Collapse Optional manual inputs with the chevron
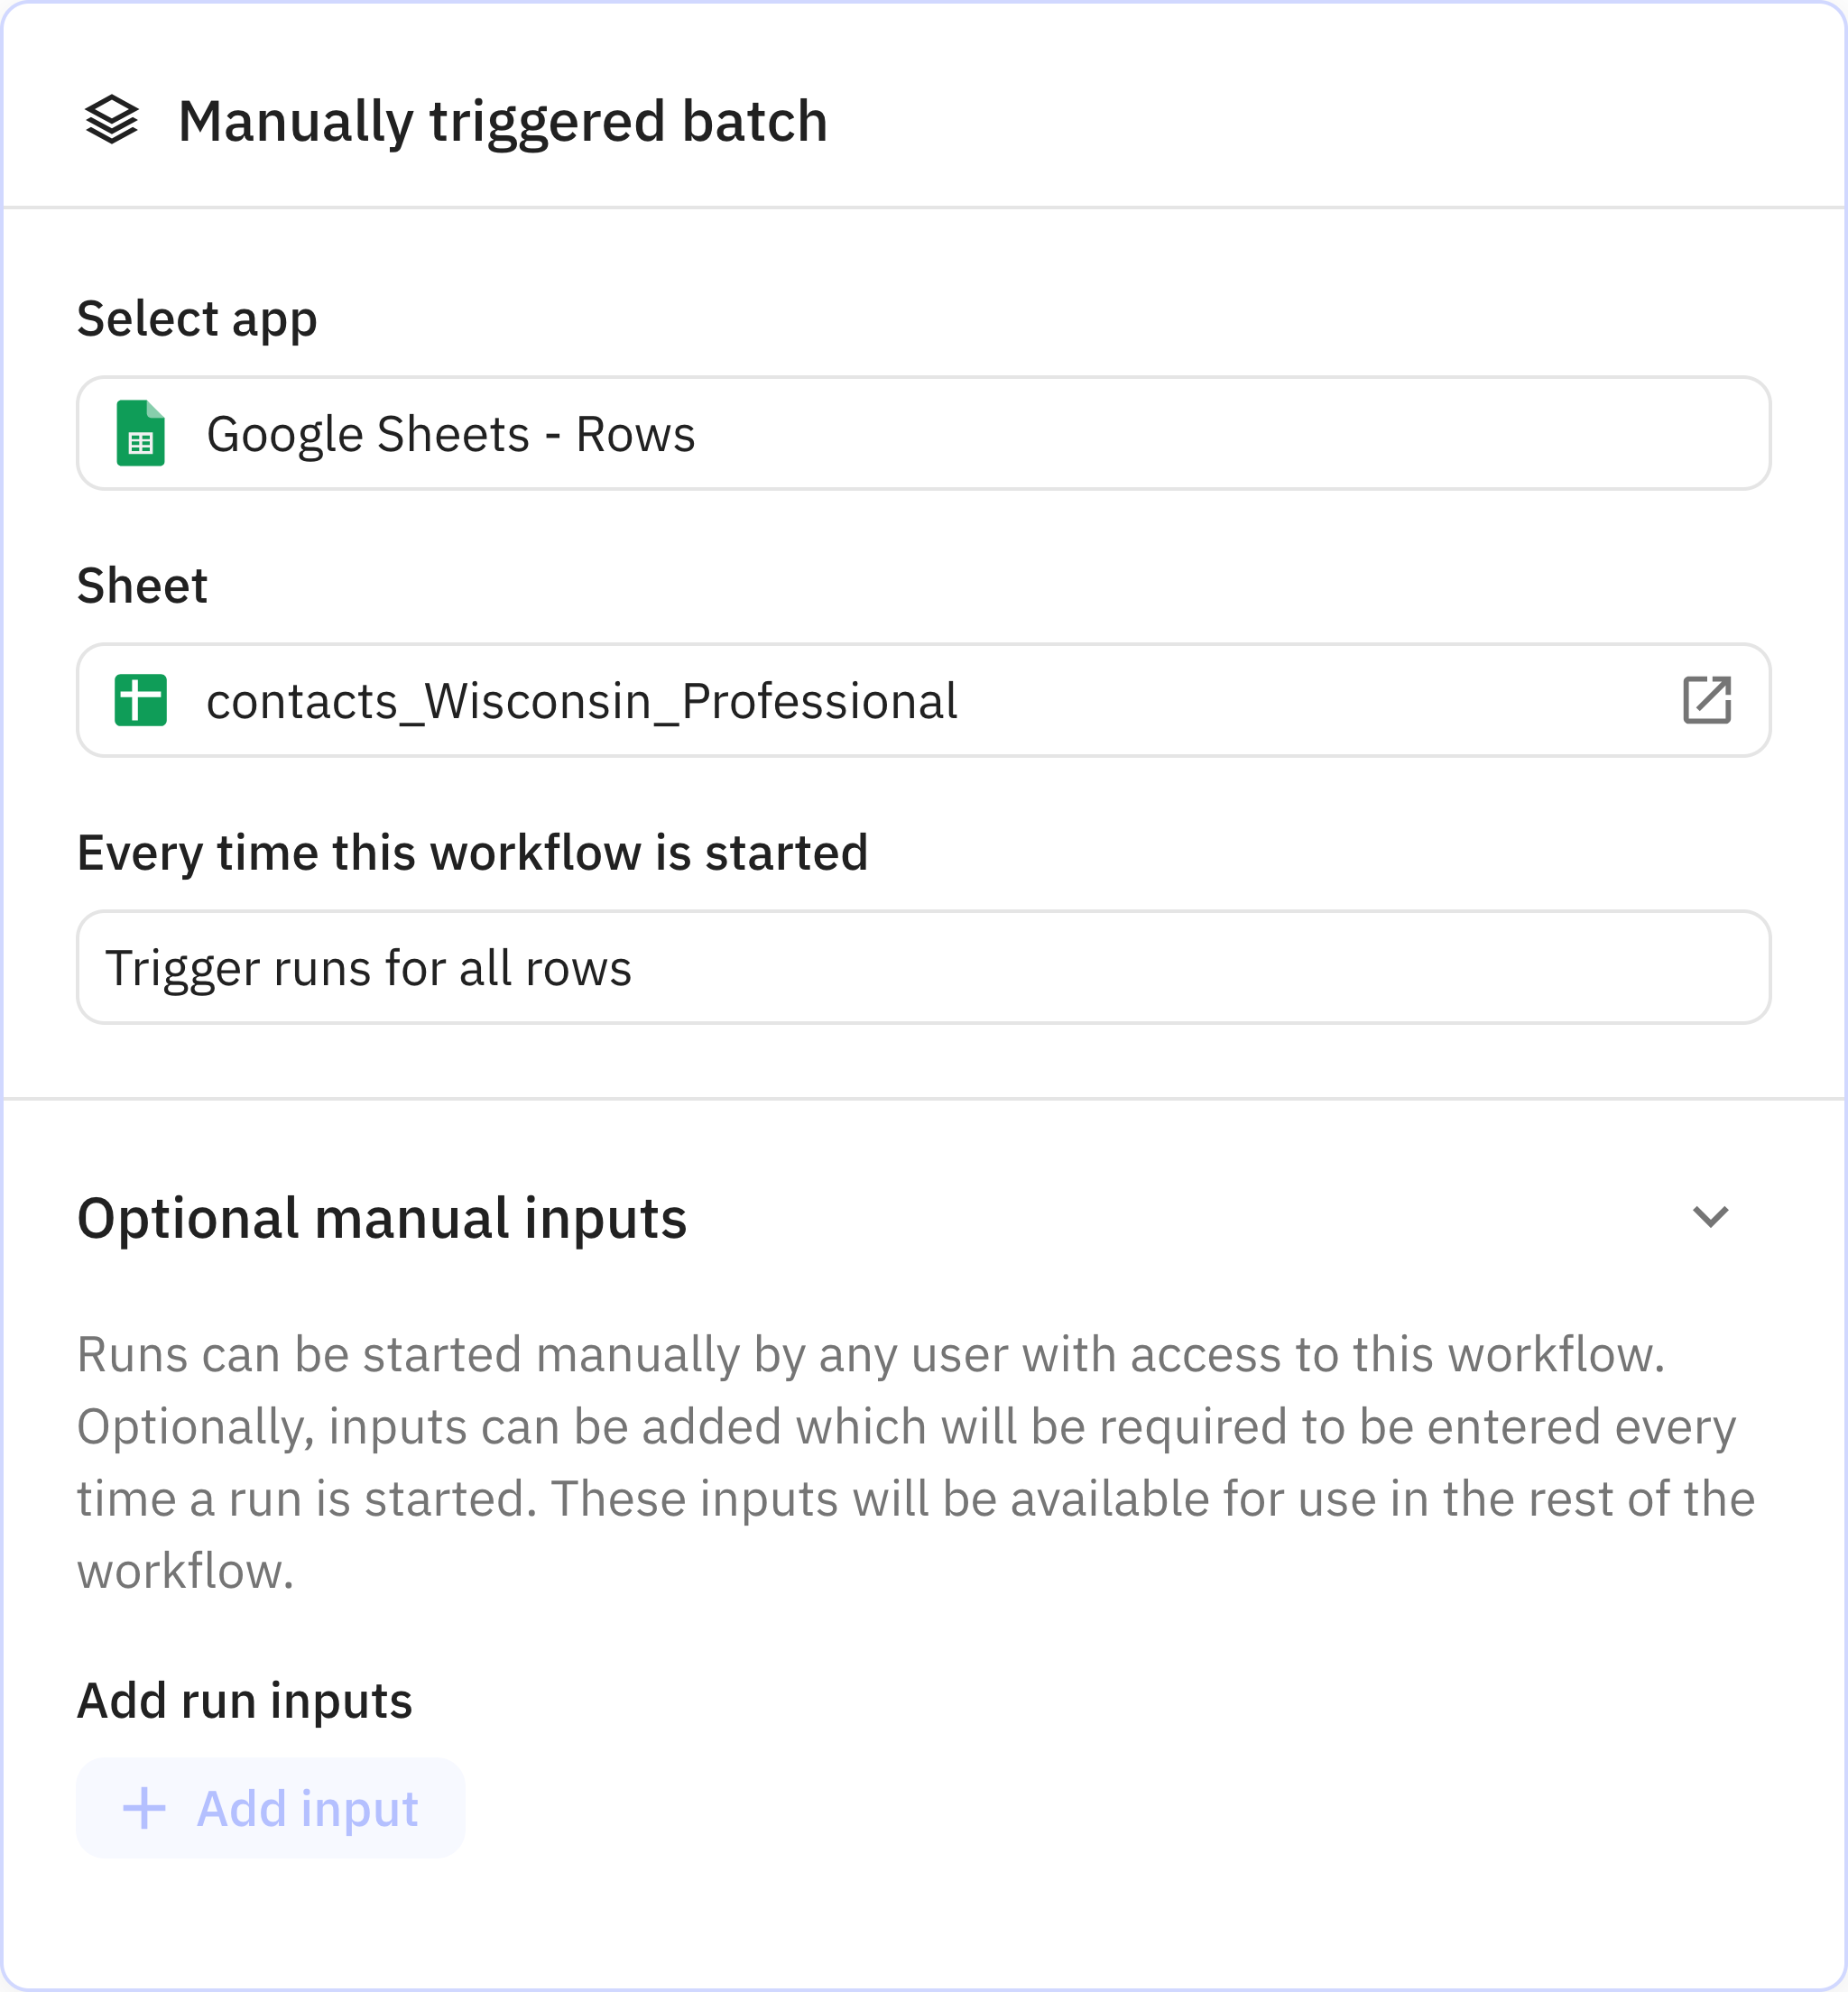Image resolution: width=1848 pixels, height=1992 pixels. point(1710,1217)
